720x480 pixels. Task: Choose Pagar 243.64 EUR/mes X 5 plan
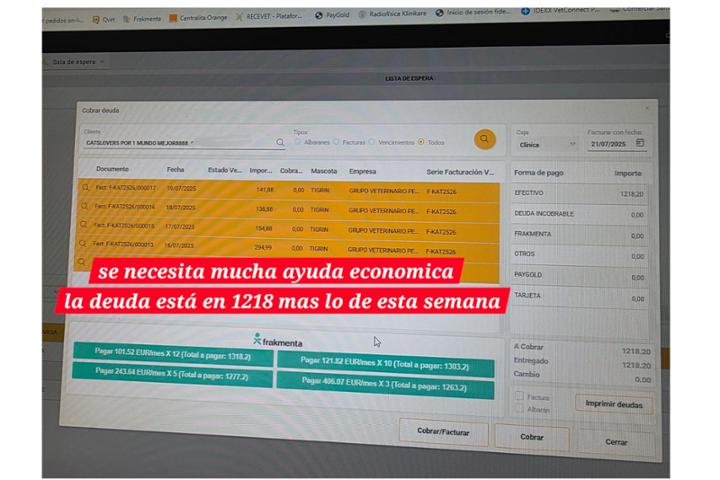[172, 374]
